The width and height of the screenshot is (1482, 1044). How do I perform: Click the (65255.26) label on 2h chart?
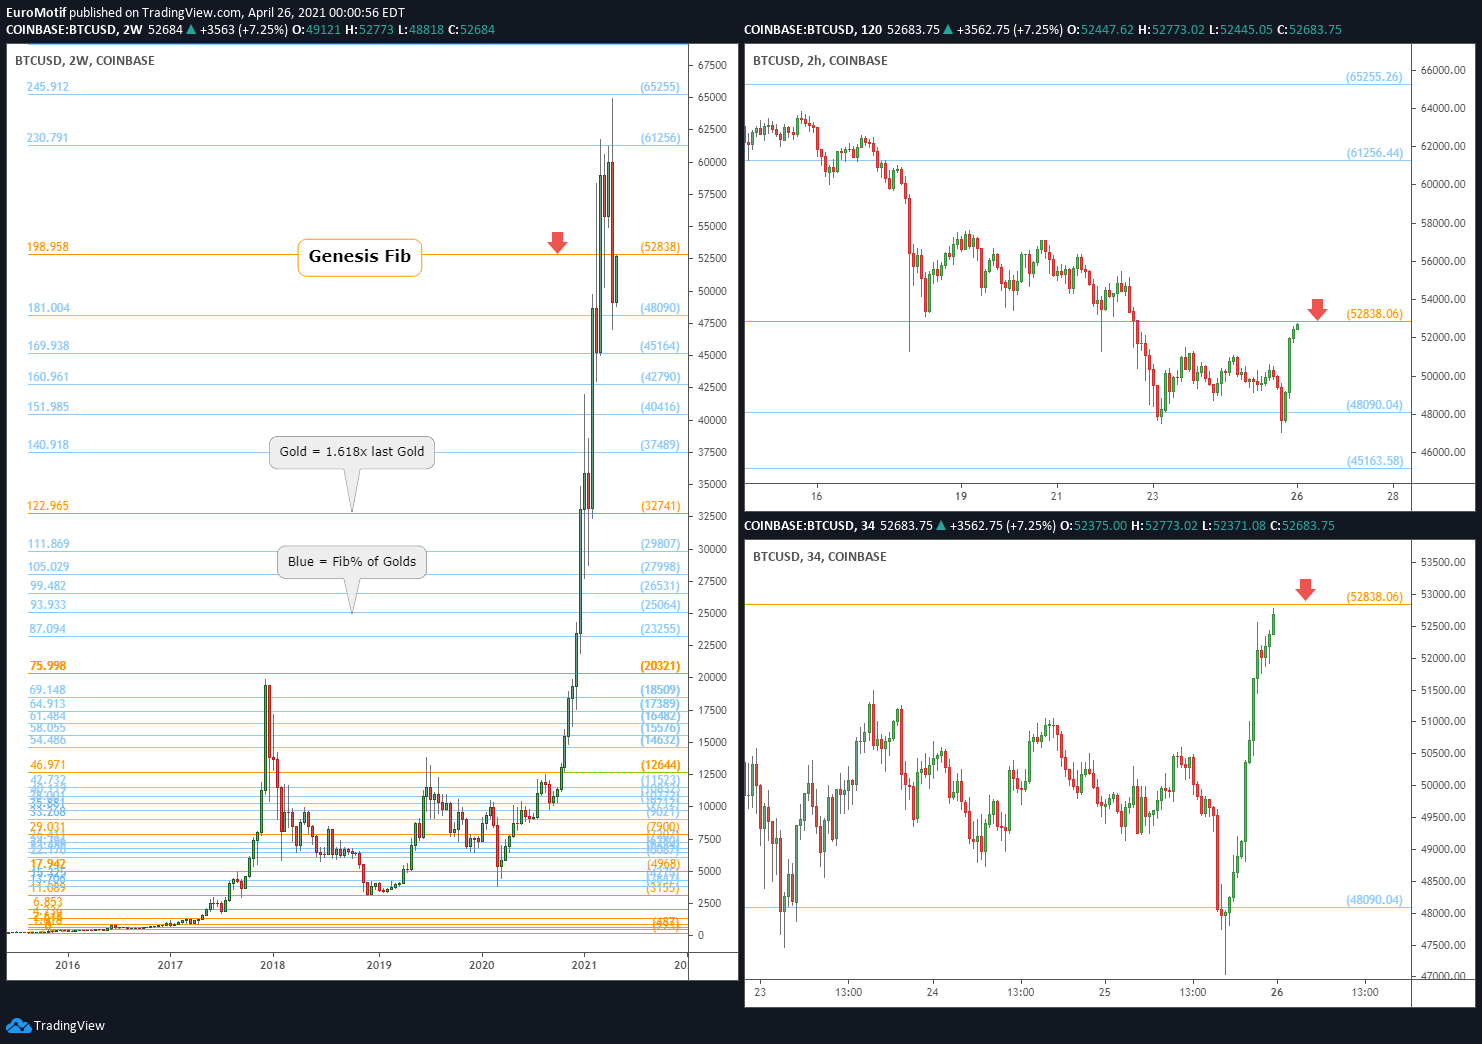point(1374,77)
